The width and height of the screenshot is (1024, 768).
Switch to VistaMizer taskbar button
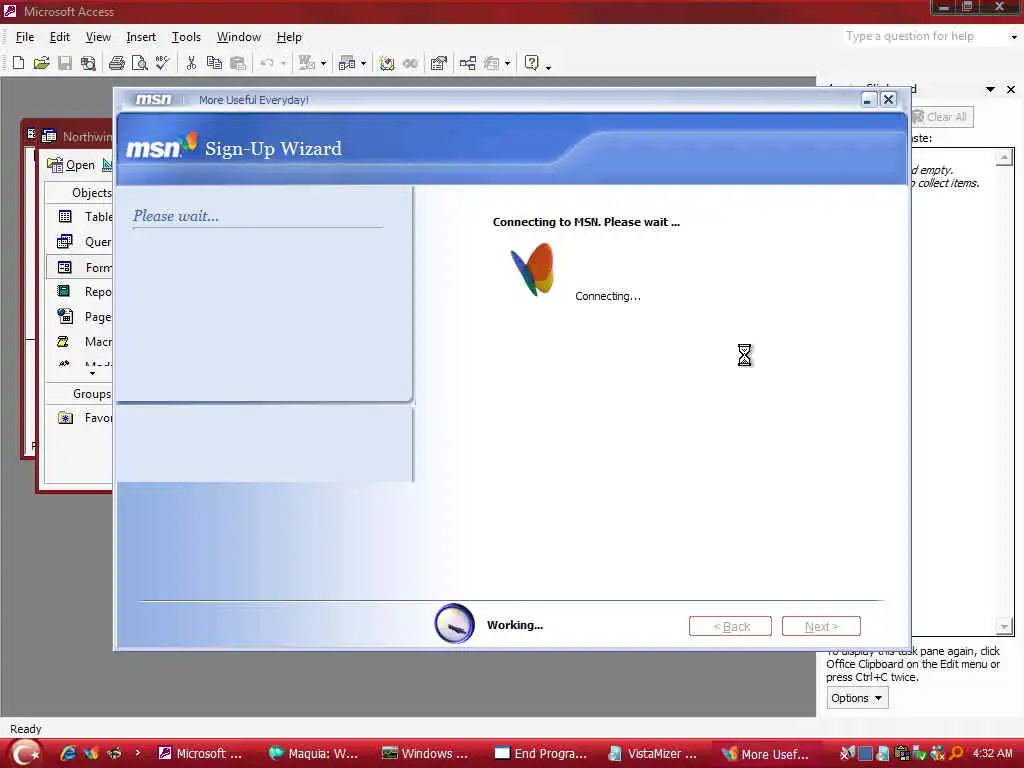pos(654,754)
